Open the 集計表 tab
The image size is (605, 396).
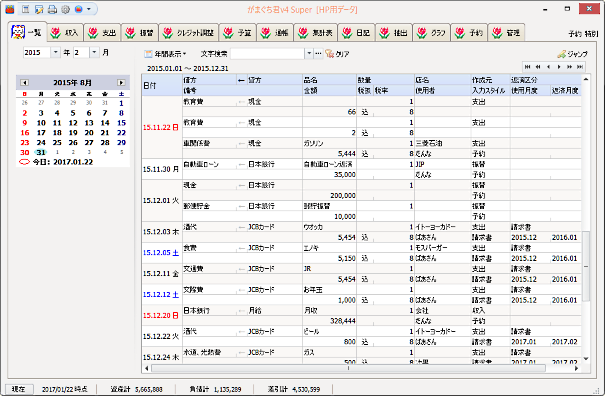(316, 33)
